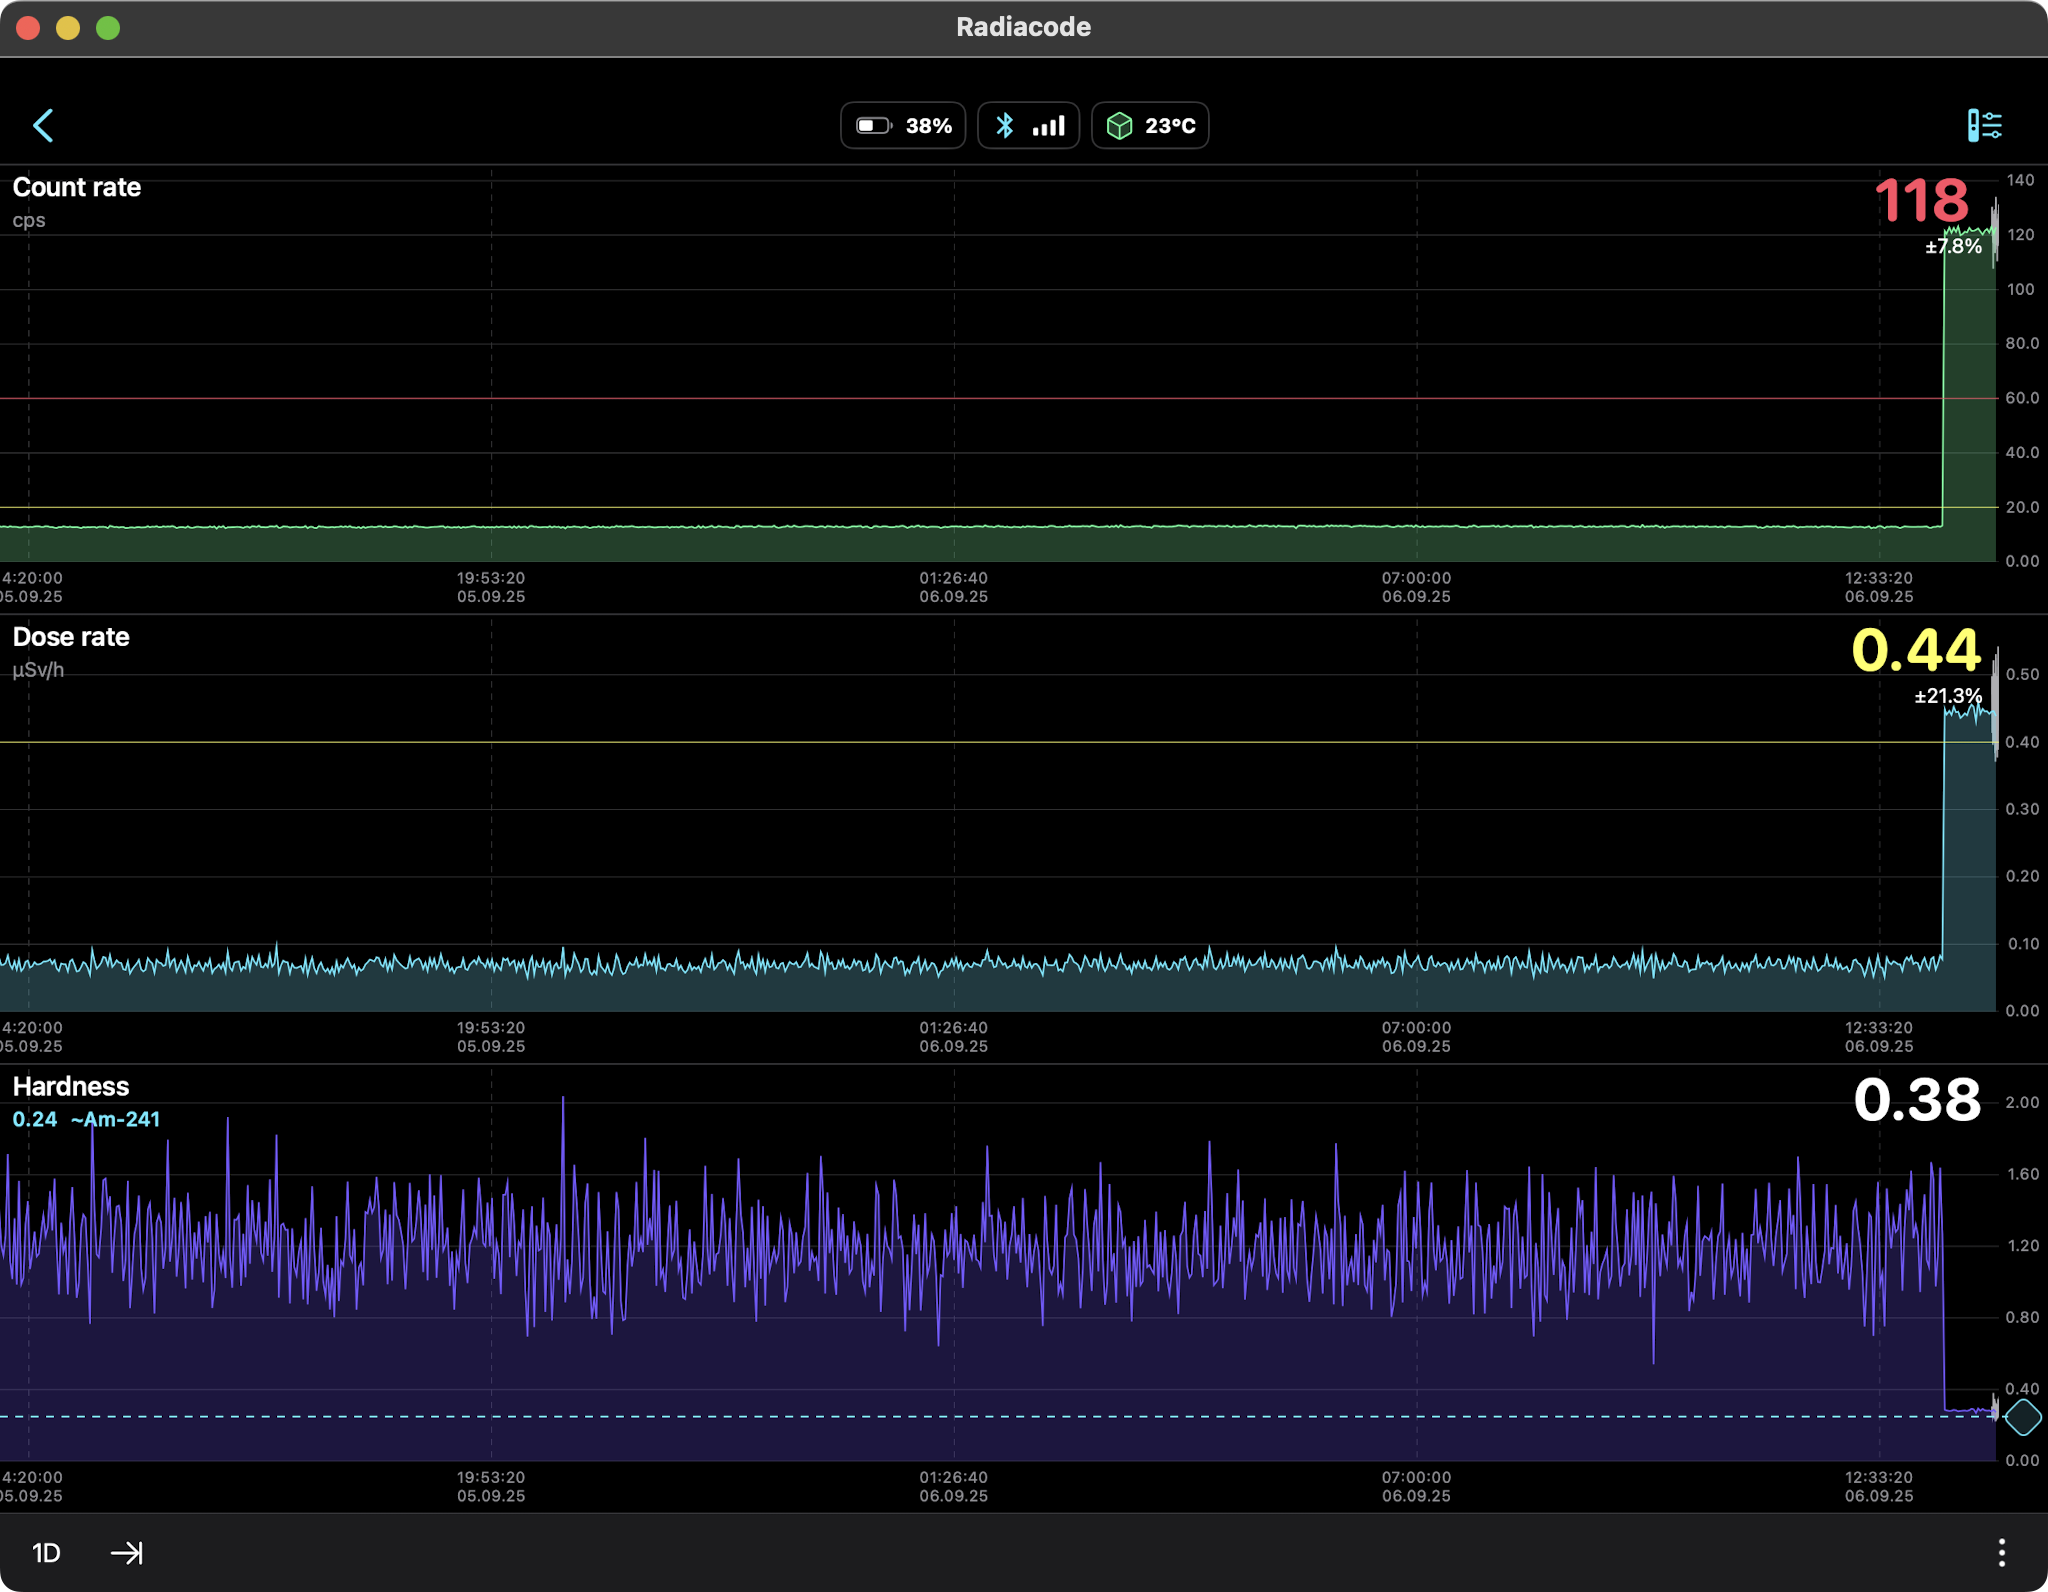This screenshot has height=1592, width=2048.
Task: Click the 0.44 dose rate reading
Action: [1915, 651]
